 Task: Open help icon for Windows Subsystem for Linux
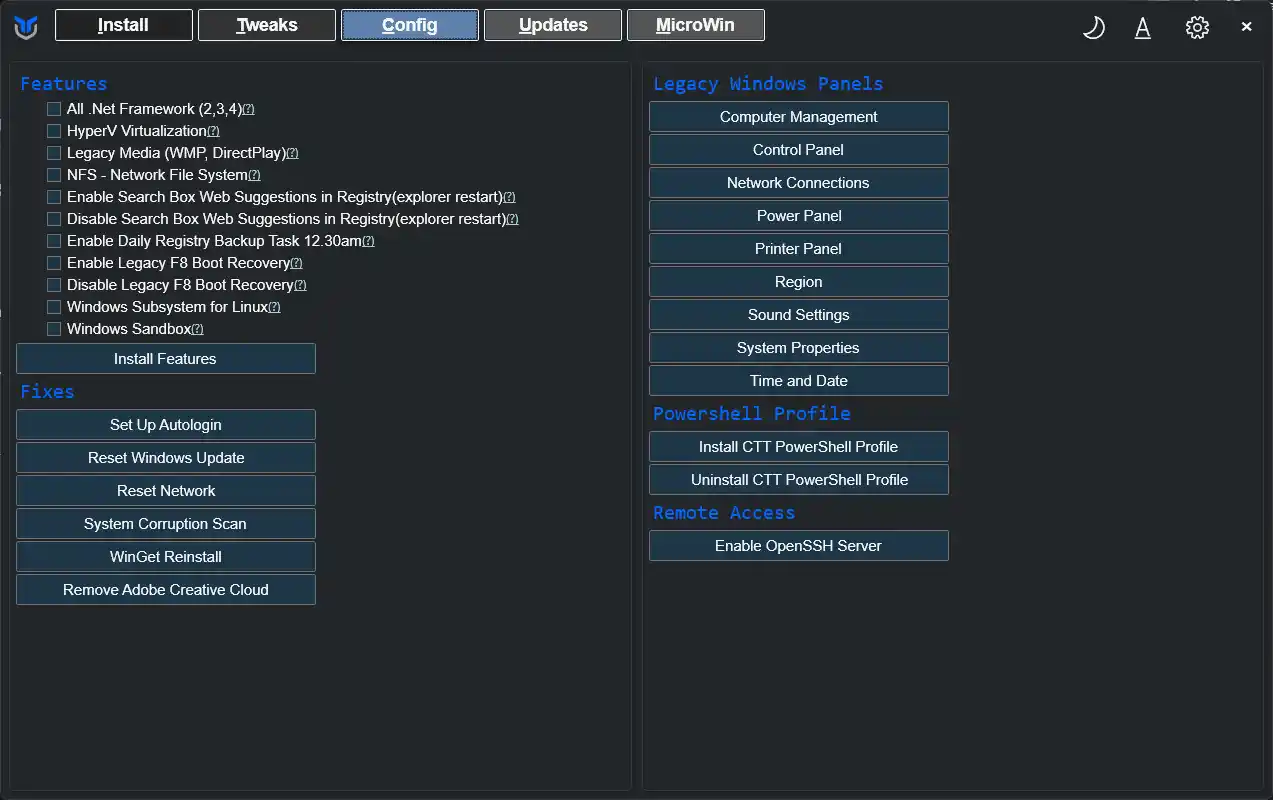tap(274, 307)
